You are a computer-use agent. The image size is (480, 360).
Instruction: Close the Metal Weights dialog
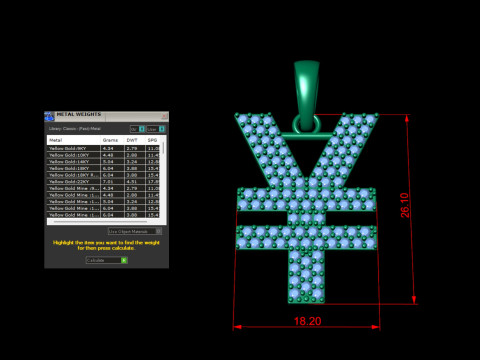(164, 116)
